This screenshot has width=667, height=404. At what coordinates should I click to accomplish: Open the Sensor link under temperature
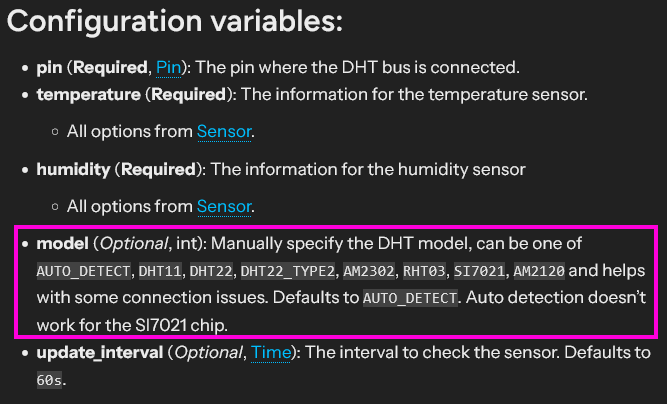point(225,131)
